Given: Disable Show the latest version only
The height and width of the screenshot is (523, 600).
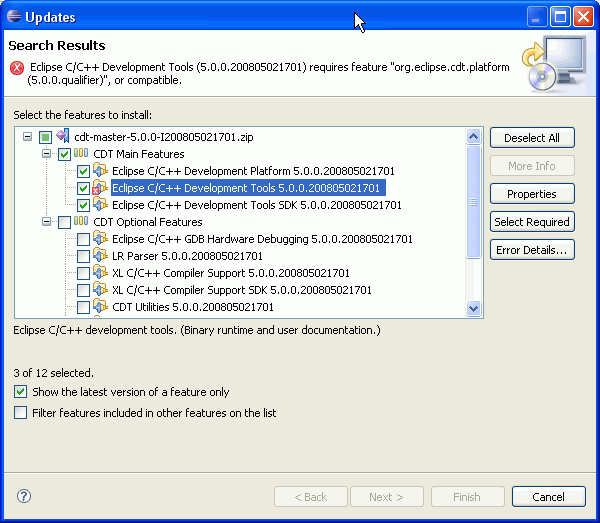Looking at the screenshot, I should coord(20,392).
